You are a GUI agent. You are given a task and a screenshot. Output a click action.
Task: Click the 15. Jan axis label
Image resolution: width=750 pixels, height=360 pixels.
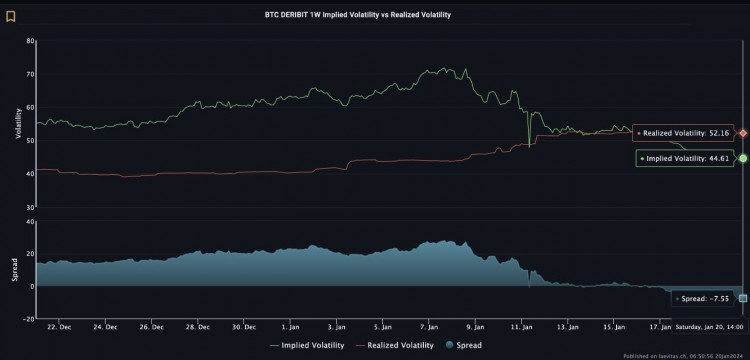(615, 327)
